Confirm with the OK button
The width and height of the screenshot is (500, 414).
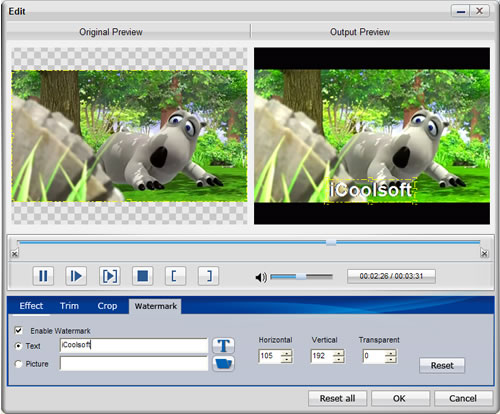pos(400,398)
